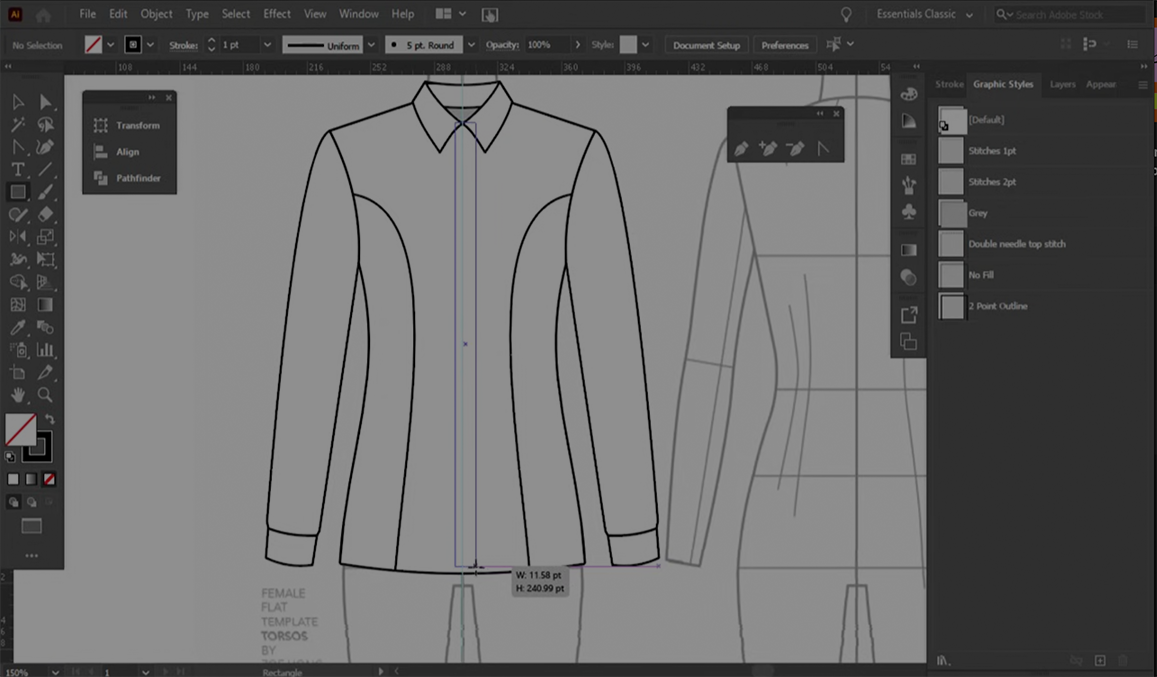Set paint type to Color
Image resolution: width=1157 pixels, height=677 pixels.
coord(13,479)
